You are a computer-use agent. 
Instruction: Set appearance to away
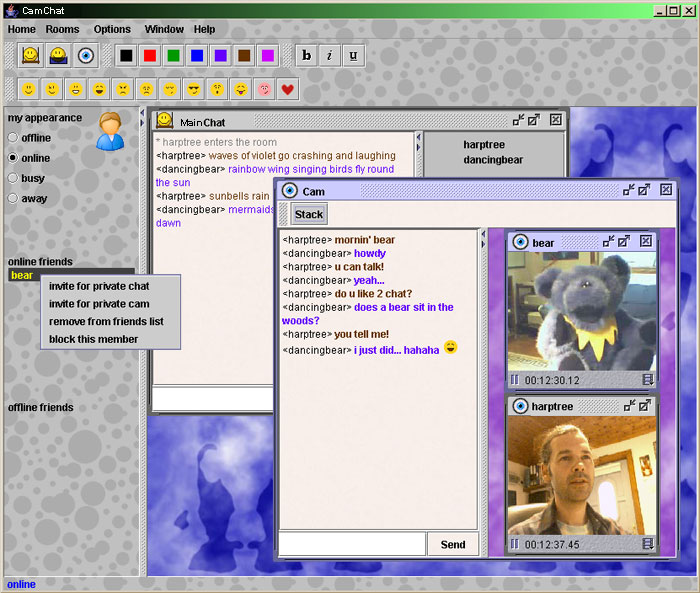13,198
